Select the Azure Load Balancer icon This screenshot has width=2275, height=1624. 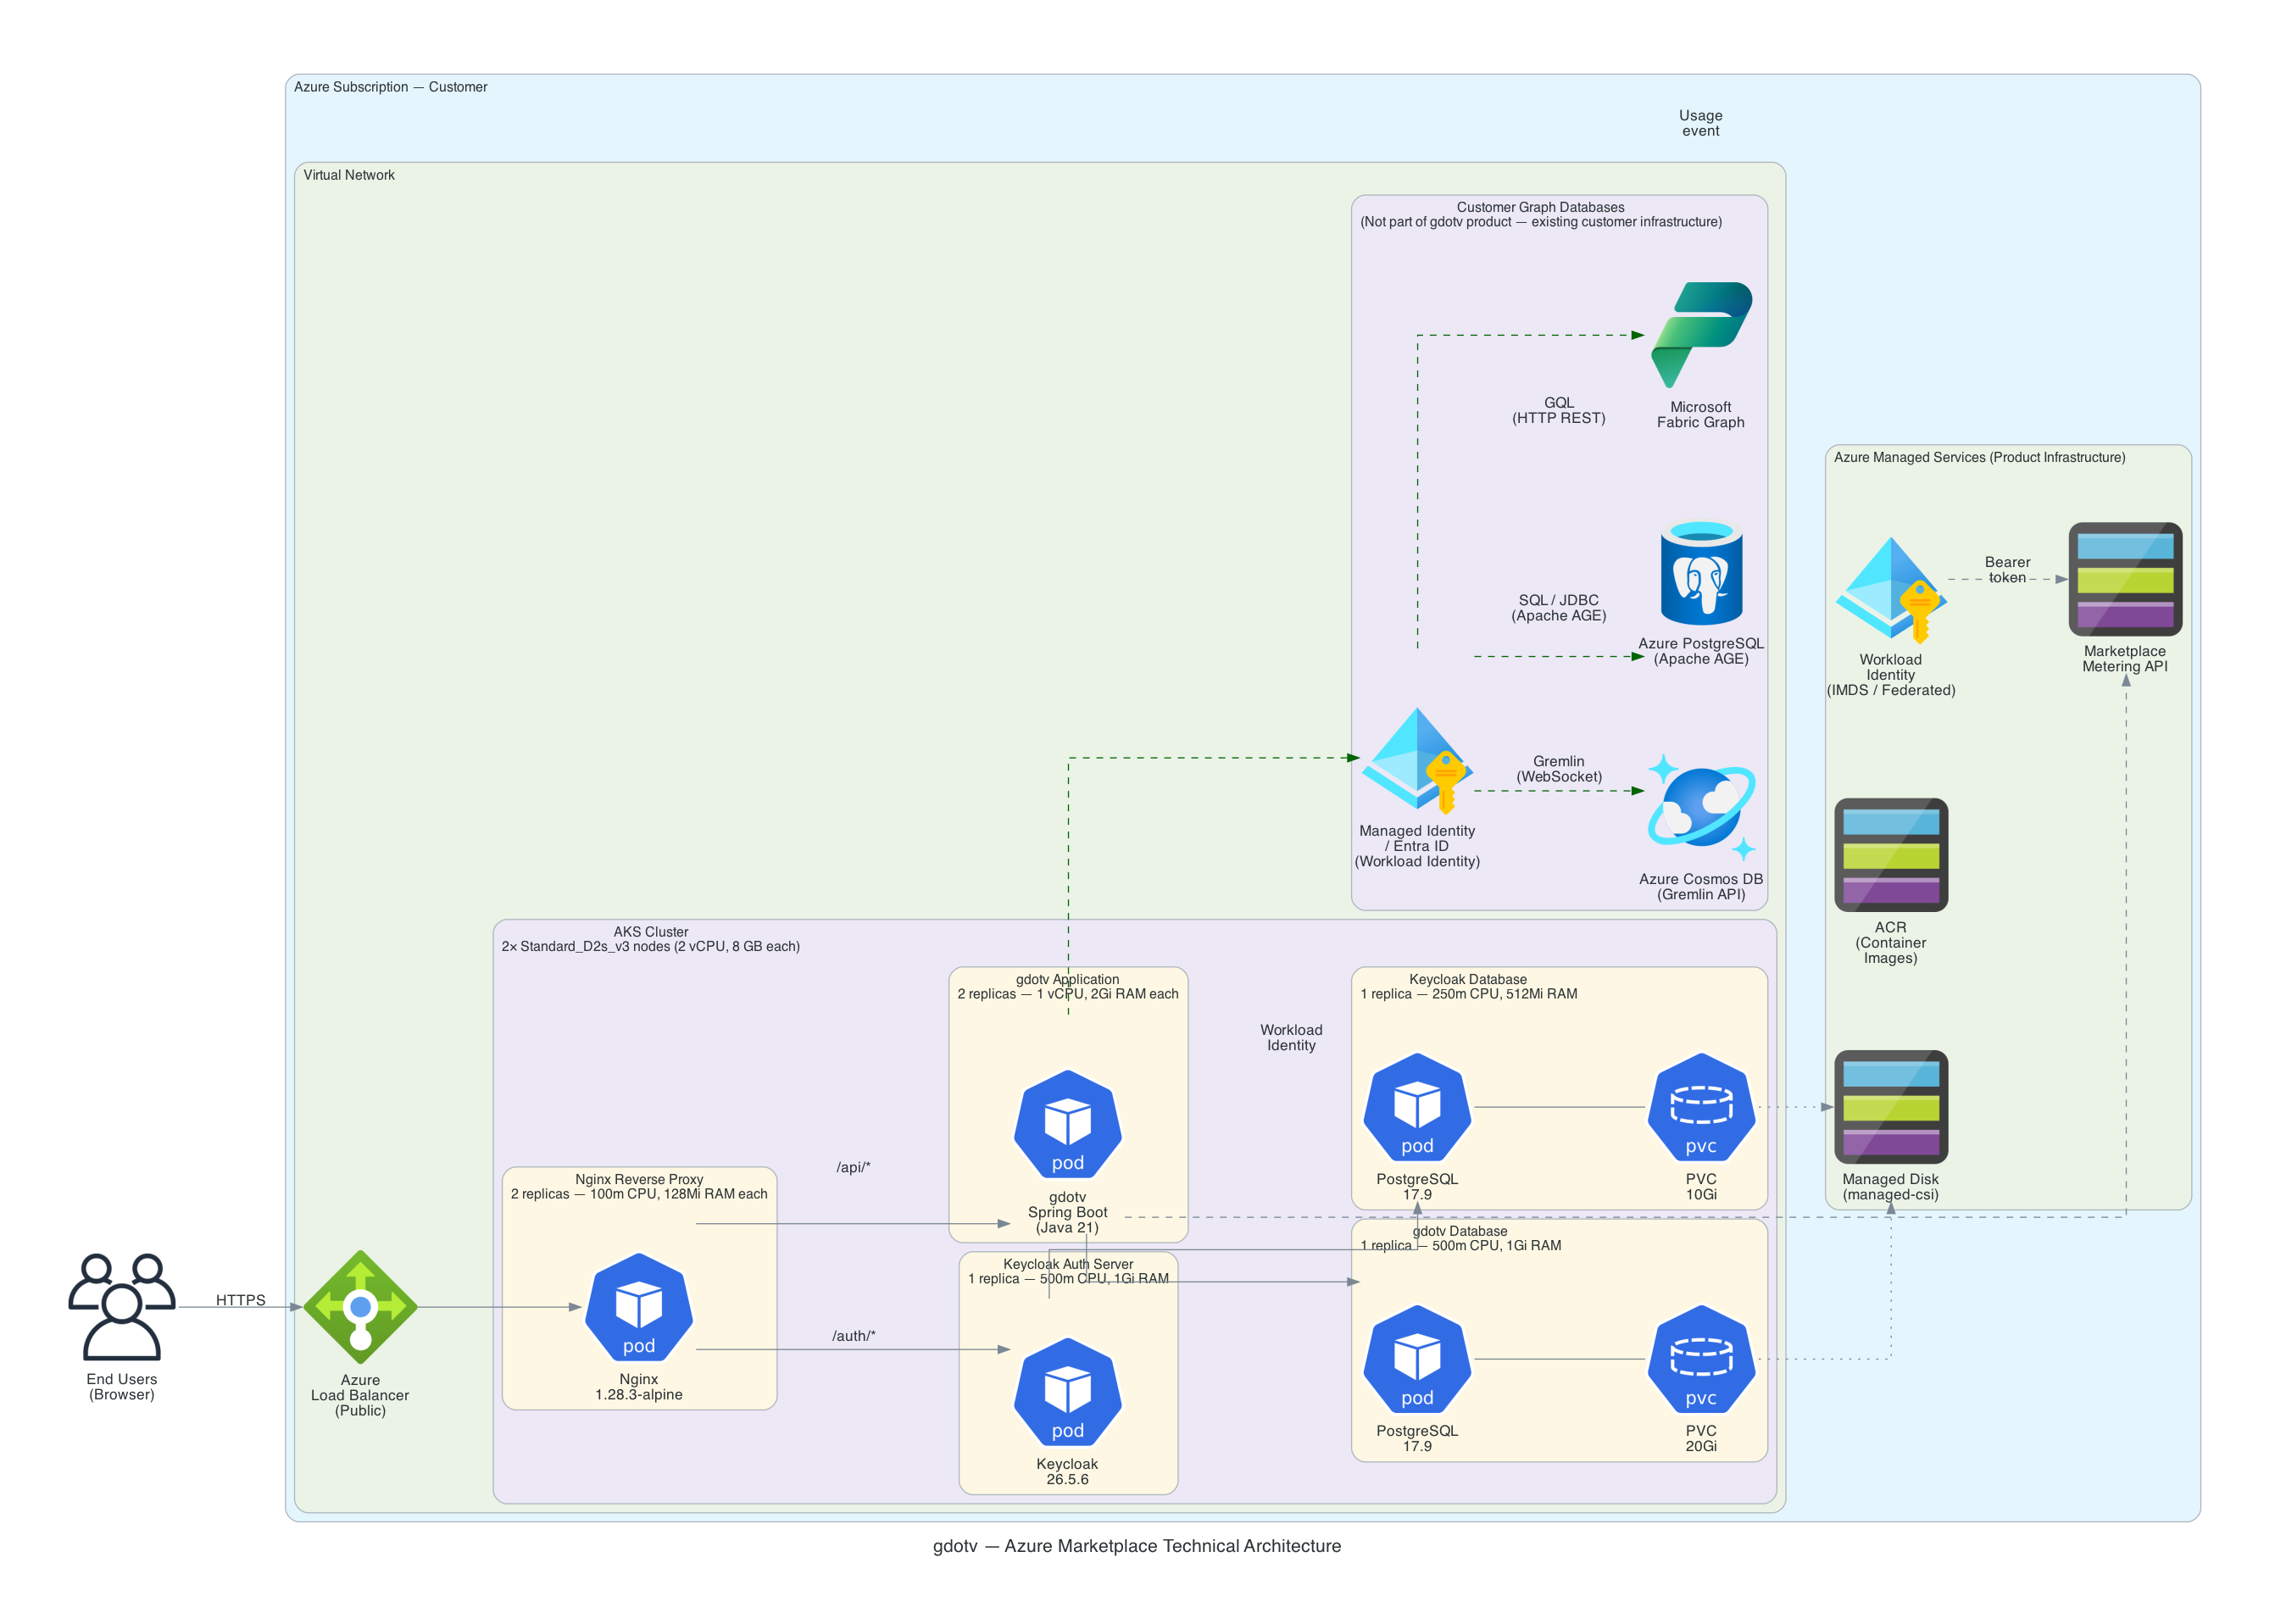pos(362,1305)
